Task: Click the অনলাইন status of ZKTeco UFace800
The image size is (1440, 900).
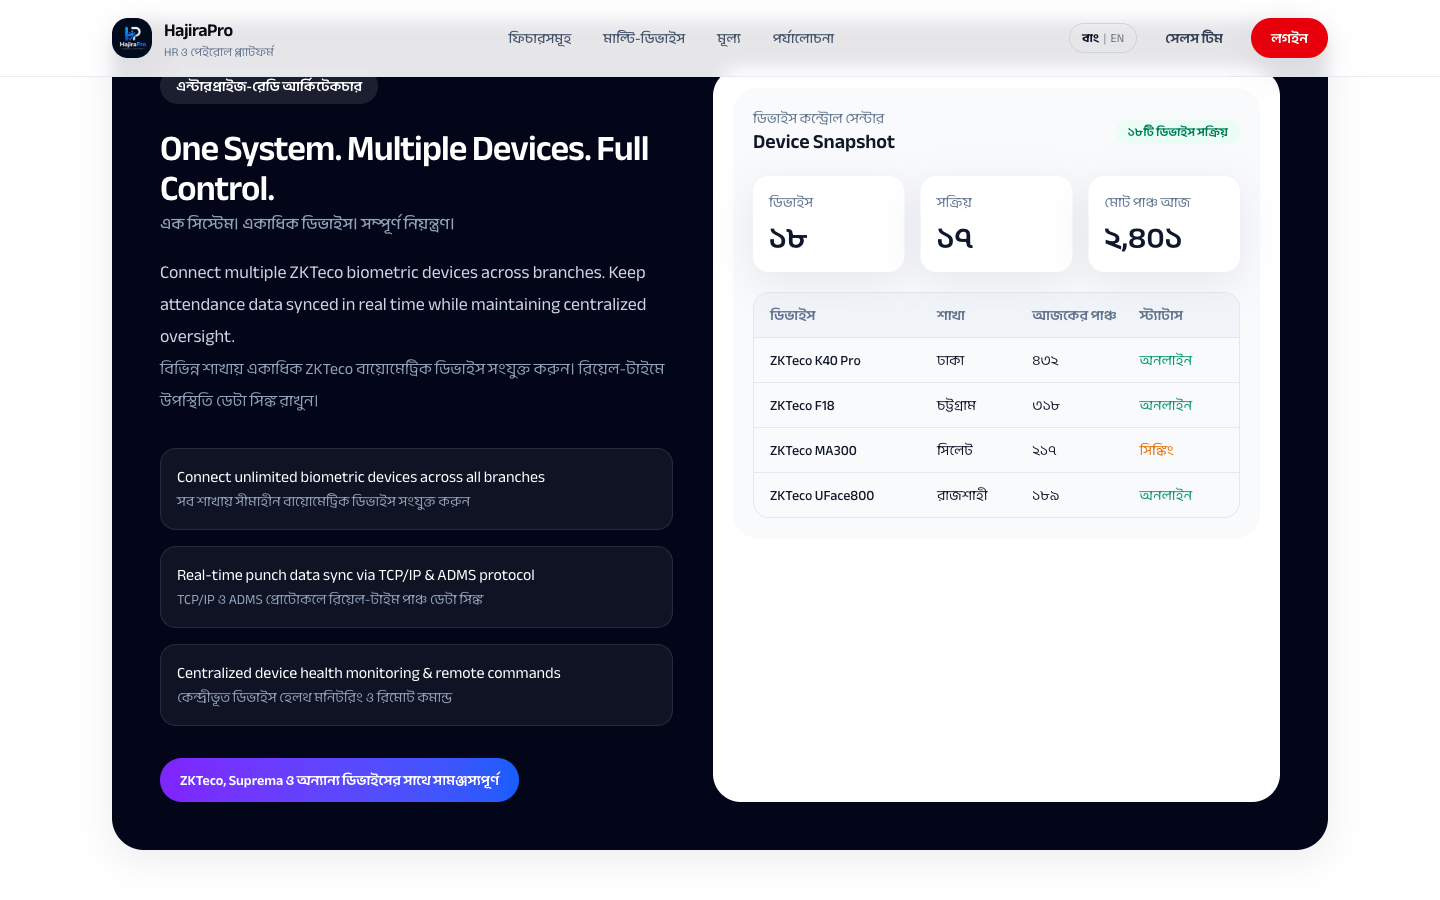Action: [x=1165, y=495]
